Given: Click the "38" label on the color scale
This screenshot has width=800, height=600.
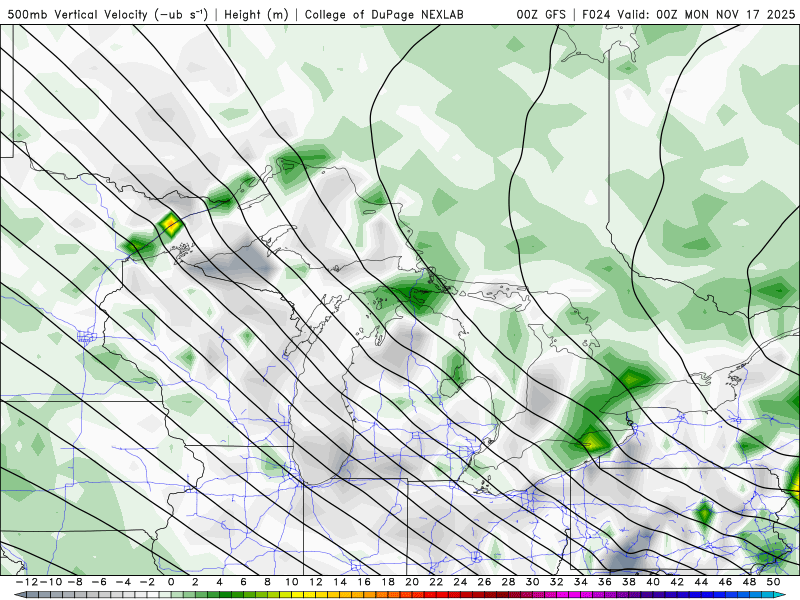Looking at the screenshot, I should click(x=629, y=582).
